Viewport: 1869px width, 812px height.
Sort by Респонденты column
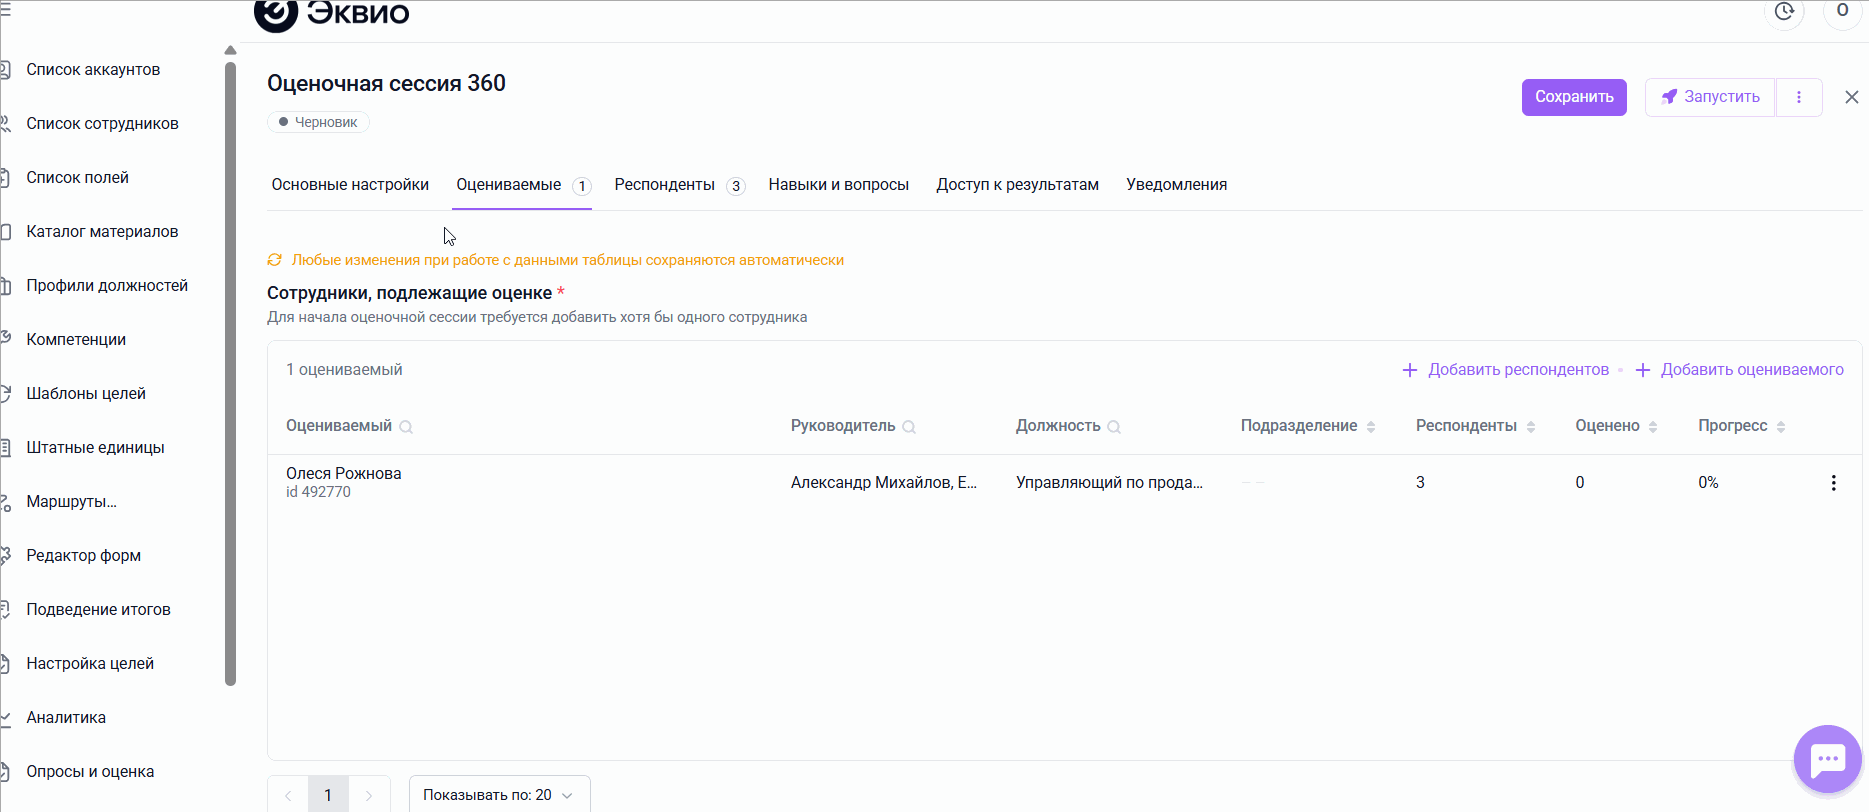[1531, 427]
